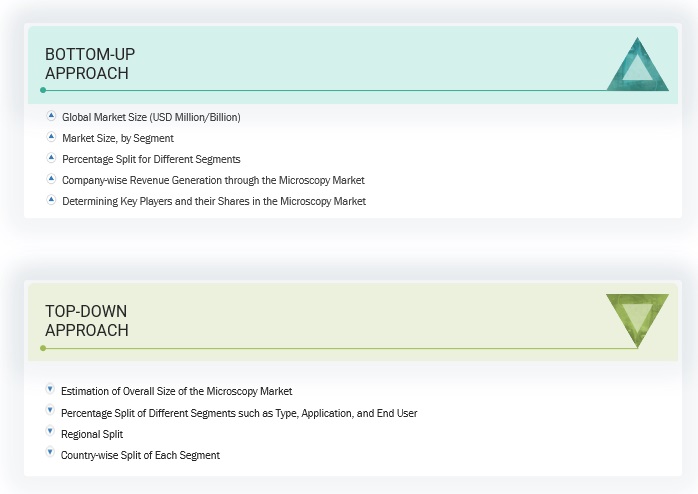This screenshot has width=698, height=494.
Task: Click the large green down triangle icon
Action: 637,317
